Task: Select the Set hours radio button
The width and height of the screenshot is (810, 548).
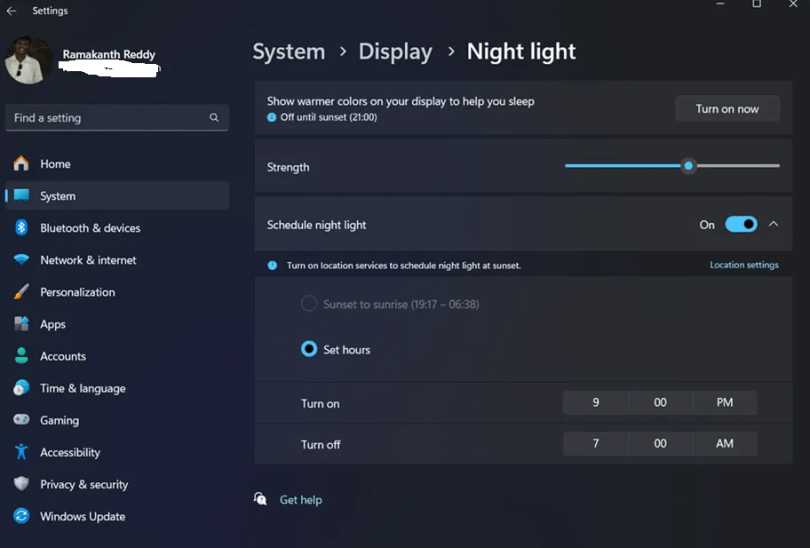Action: tap(309, 349)
